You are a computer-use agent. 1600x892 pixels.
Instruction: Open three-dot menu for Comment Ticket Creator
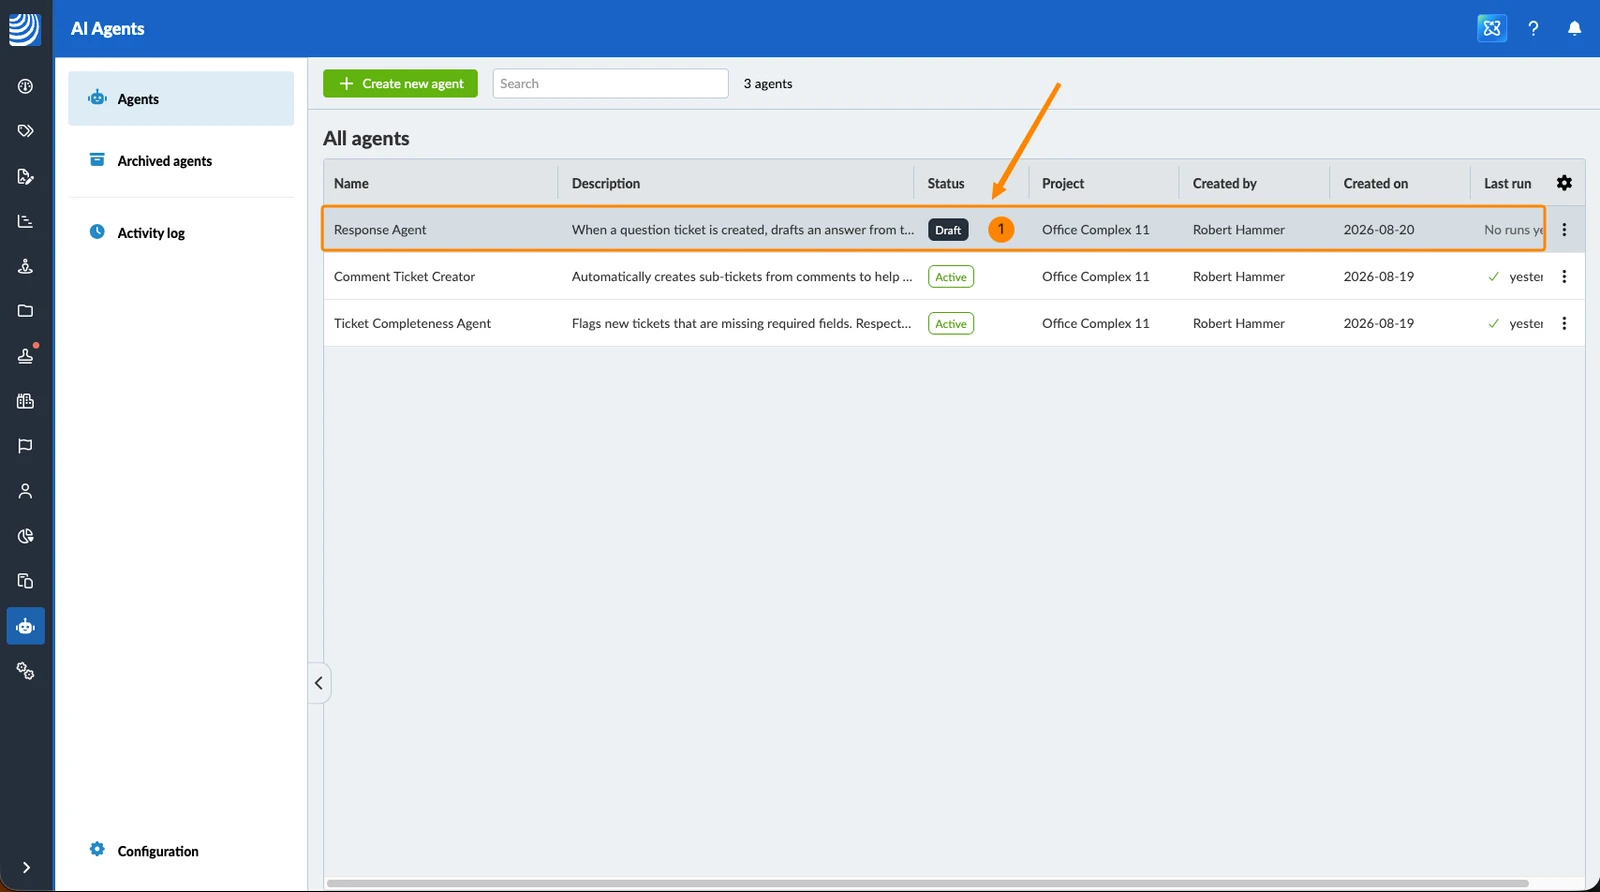click(1564, 277)
